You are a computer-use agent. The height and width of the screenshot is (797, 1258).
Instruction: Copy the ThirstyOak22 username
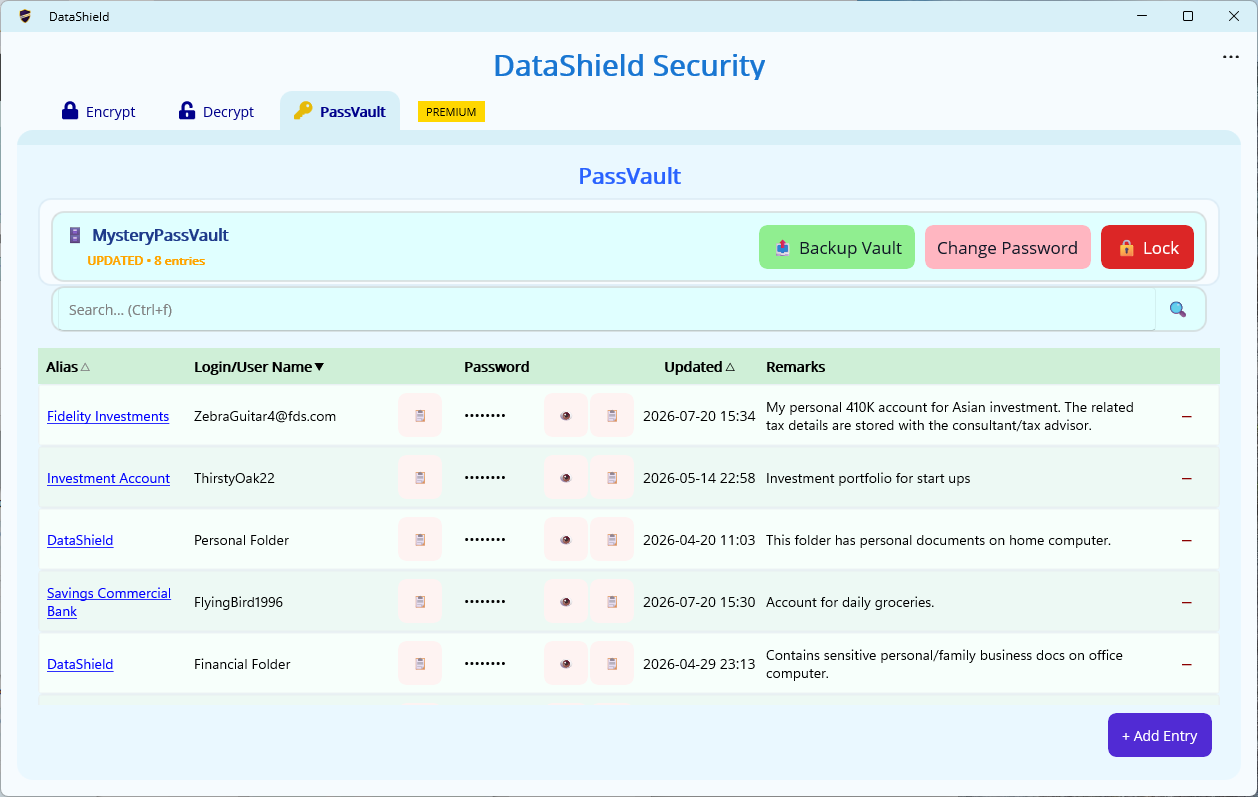coord(420,477)
